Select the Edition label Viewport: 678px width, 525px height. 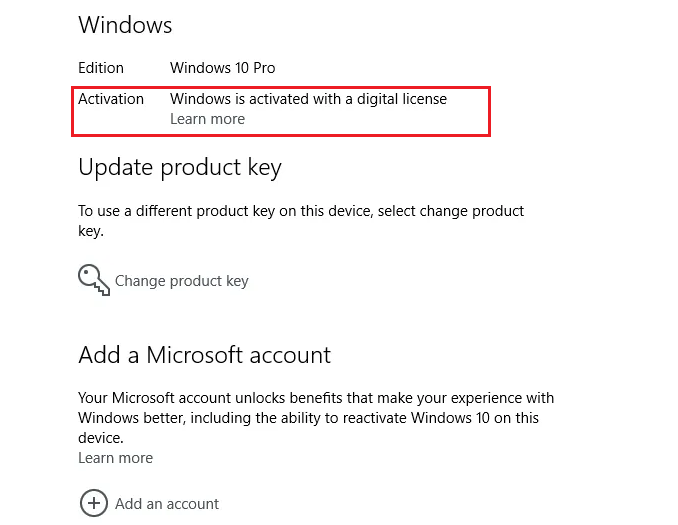tap(101, 68)
